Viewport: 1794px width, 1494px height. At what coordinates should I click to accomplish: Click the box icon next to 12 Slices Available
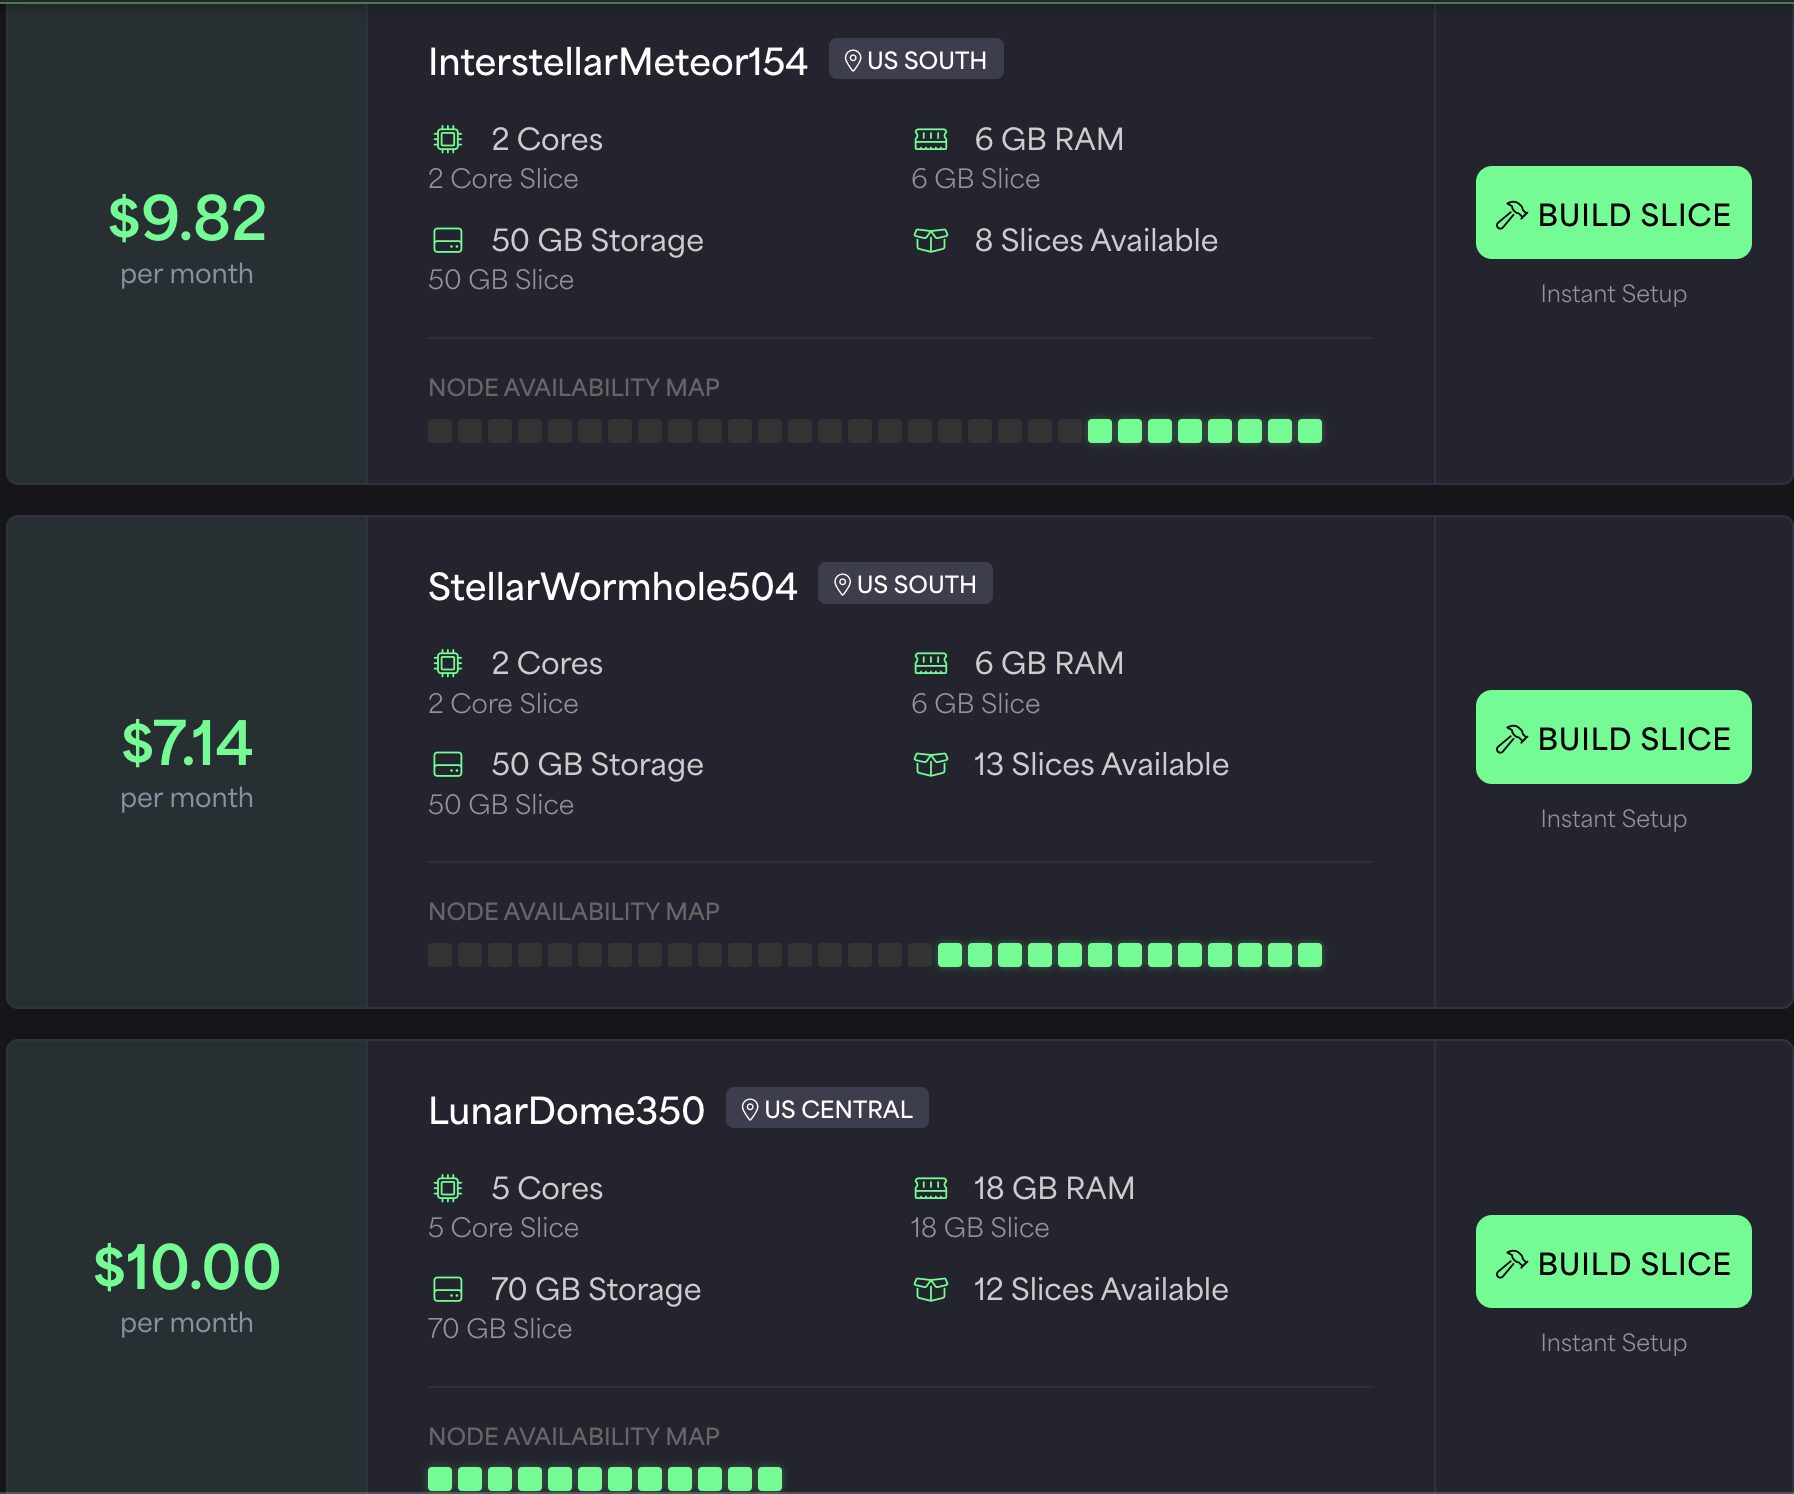[930, 1289]
